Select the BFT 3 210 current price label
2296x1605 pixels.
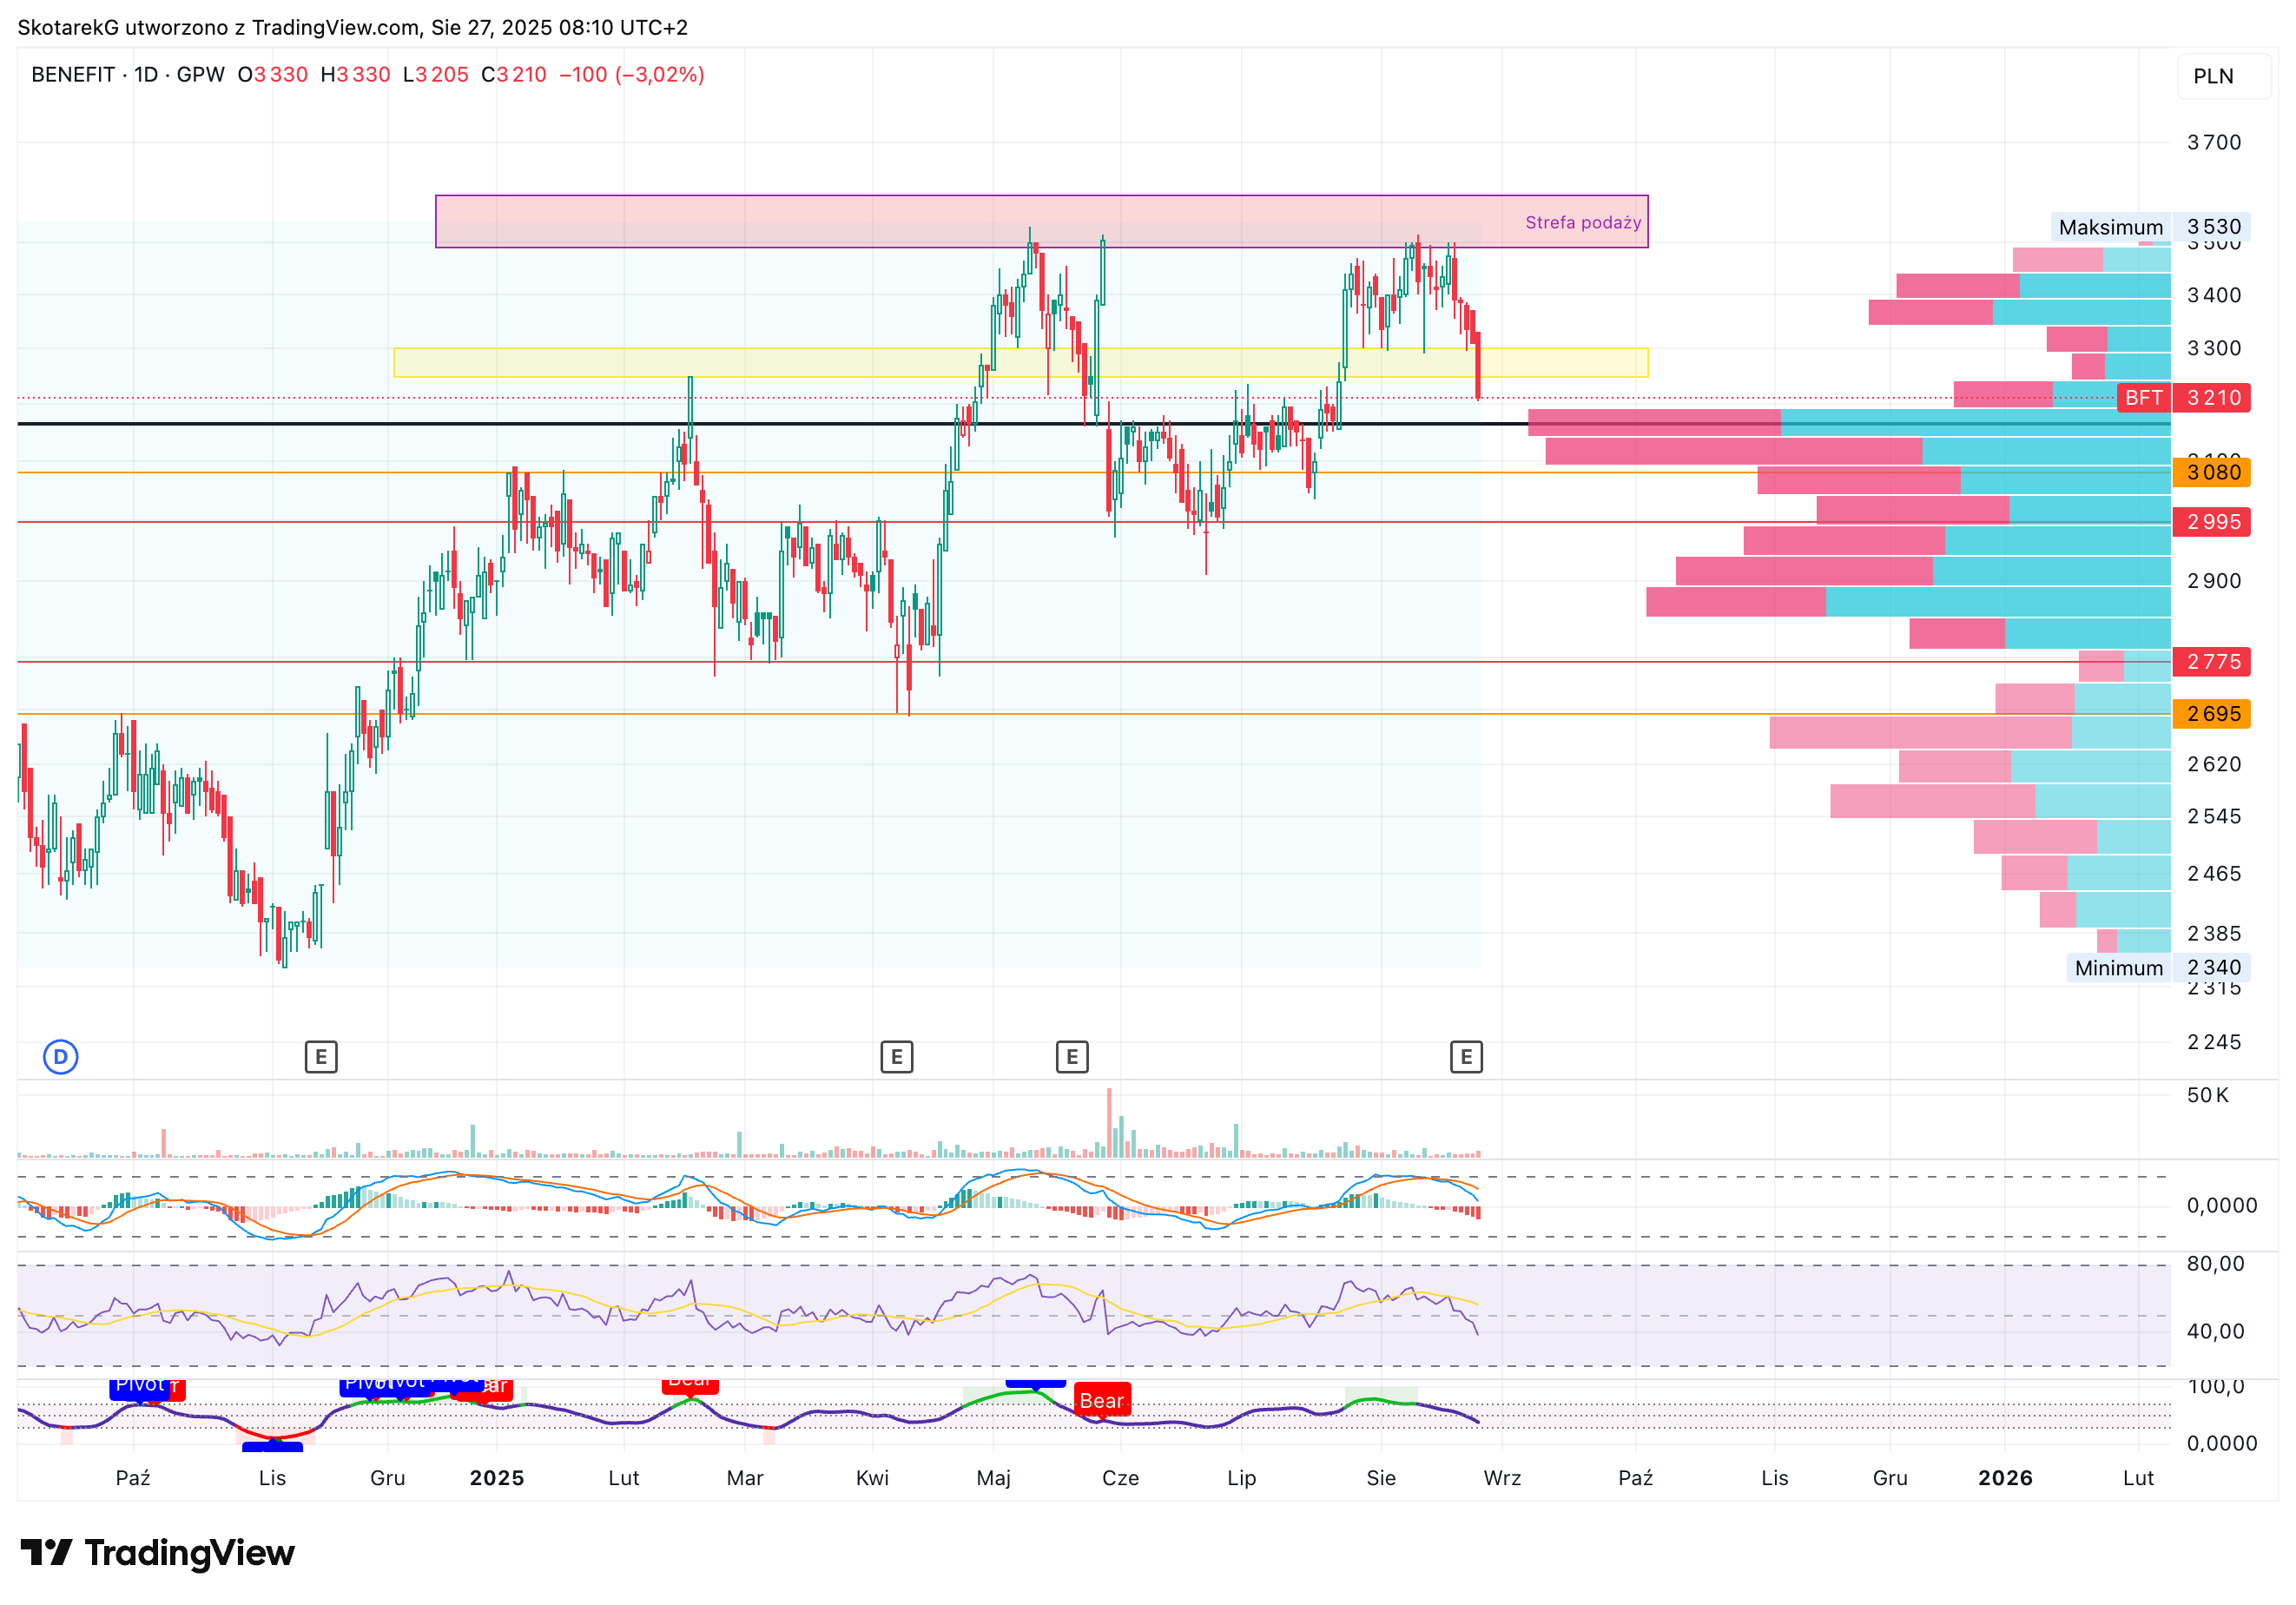coord(2184,398)
